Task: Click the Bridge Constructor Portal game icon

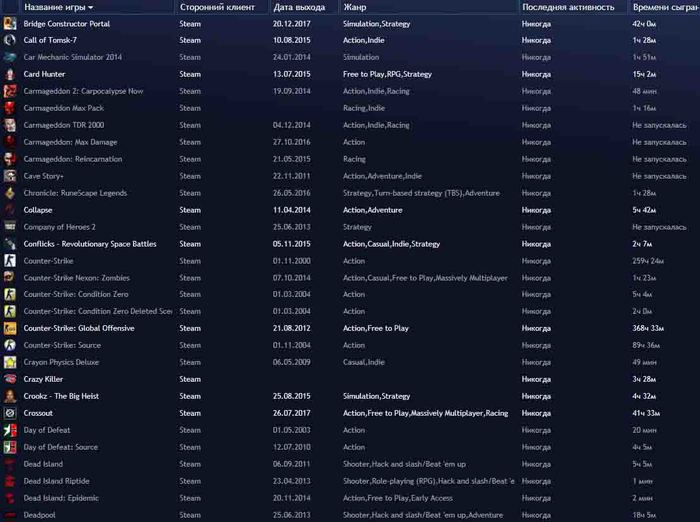Action: (10, 23)
